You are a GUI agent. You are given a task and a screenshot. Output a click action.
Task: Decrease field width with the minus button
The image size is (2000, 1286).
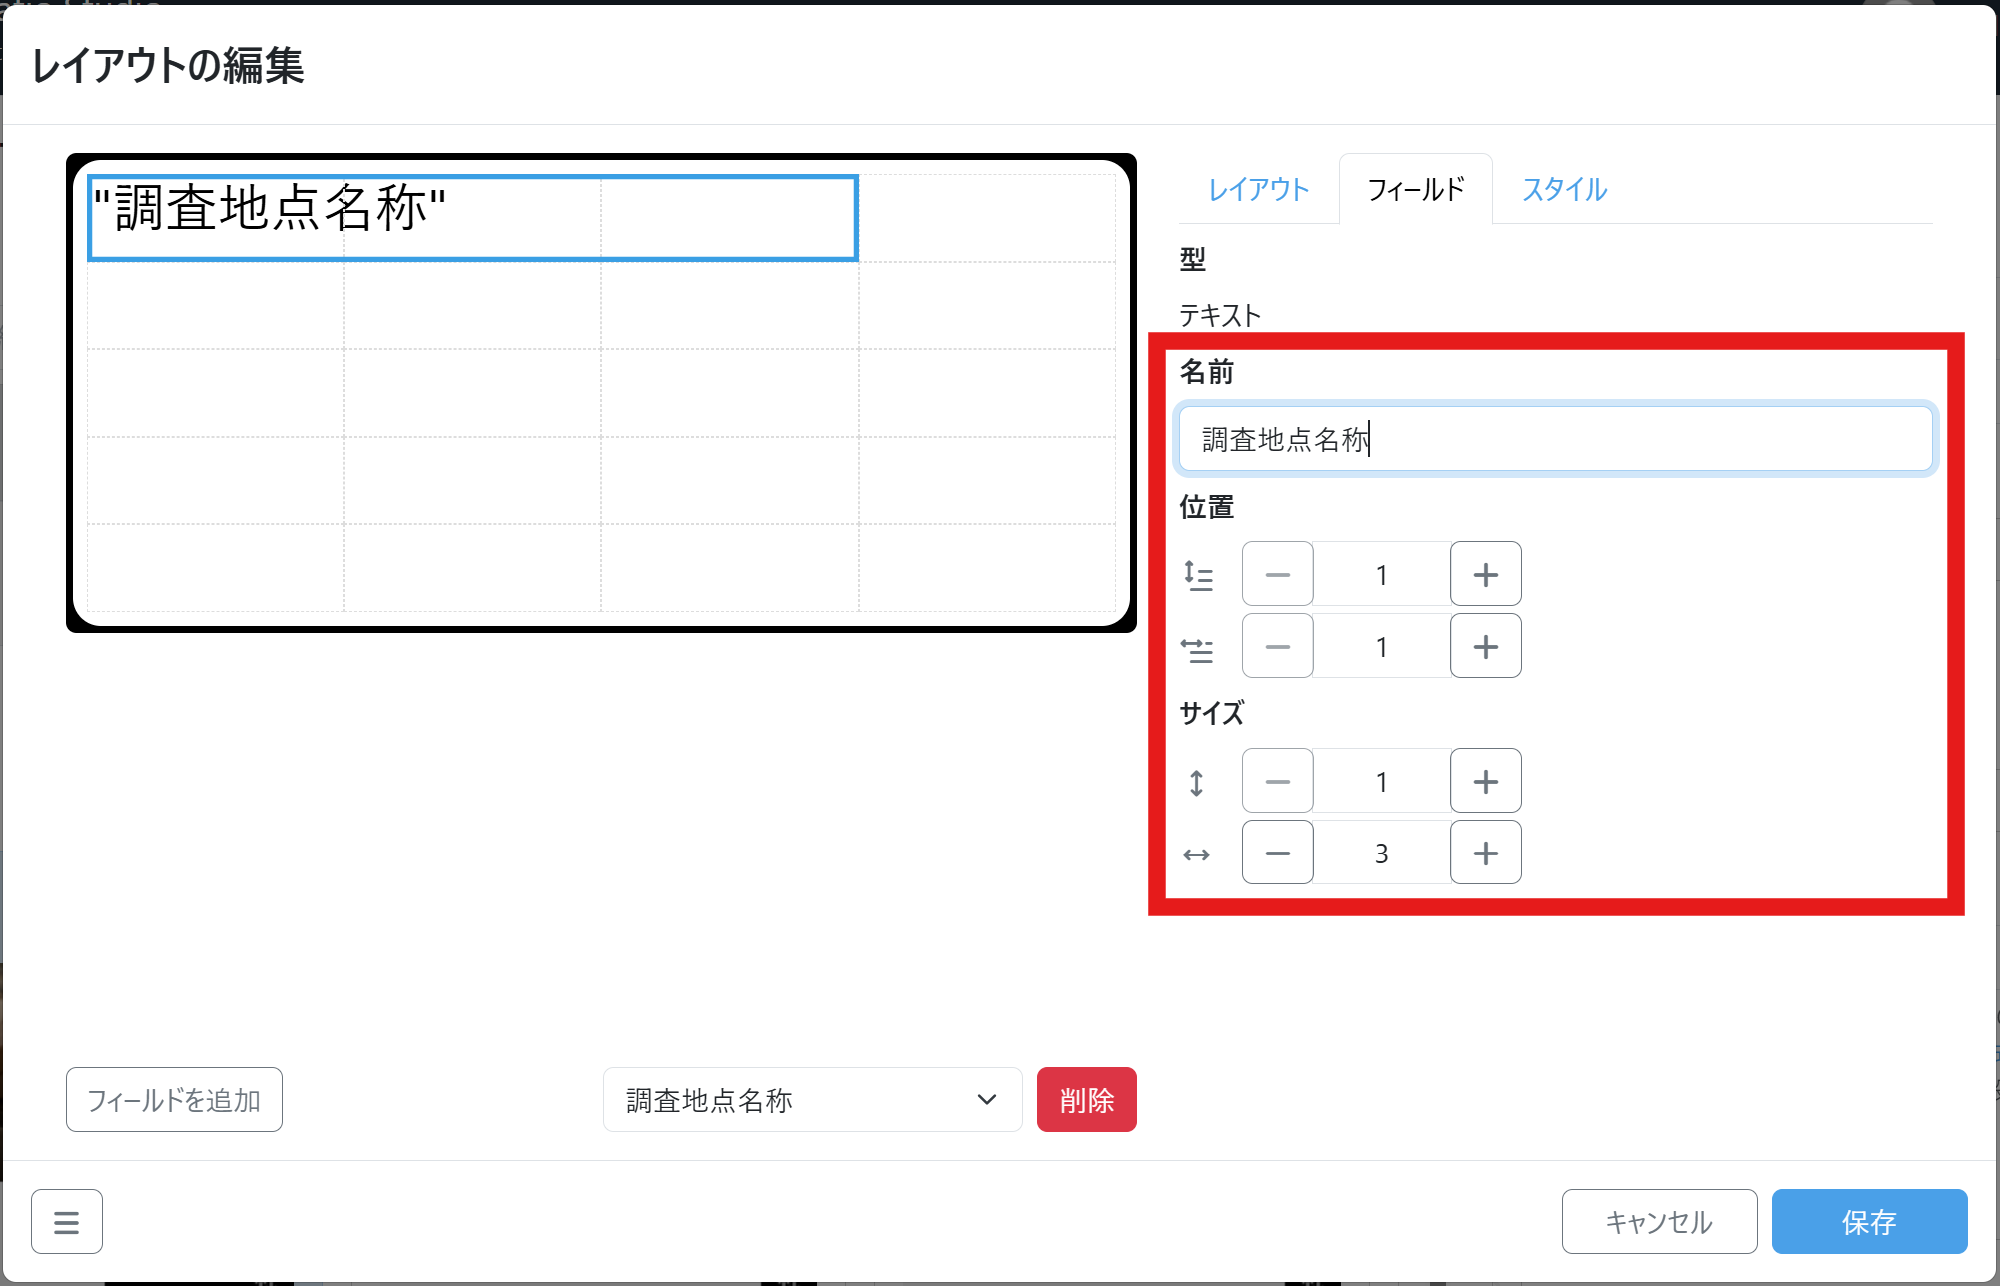pos(1277,853)
